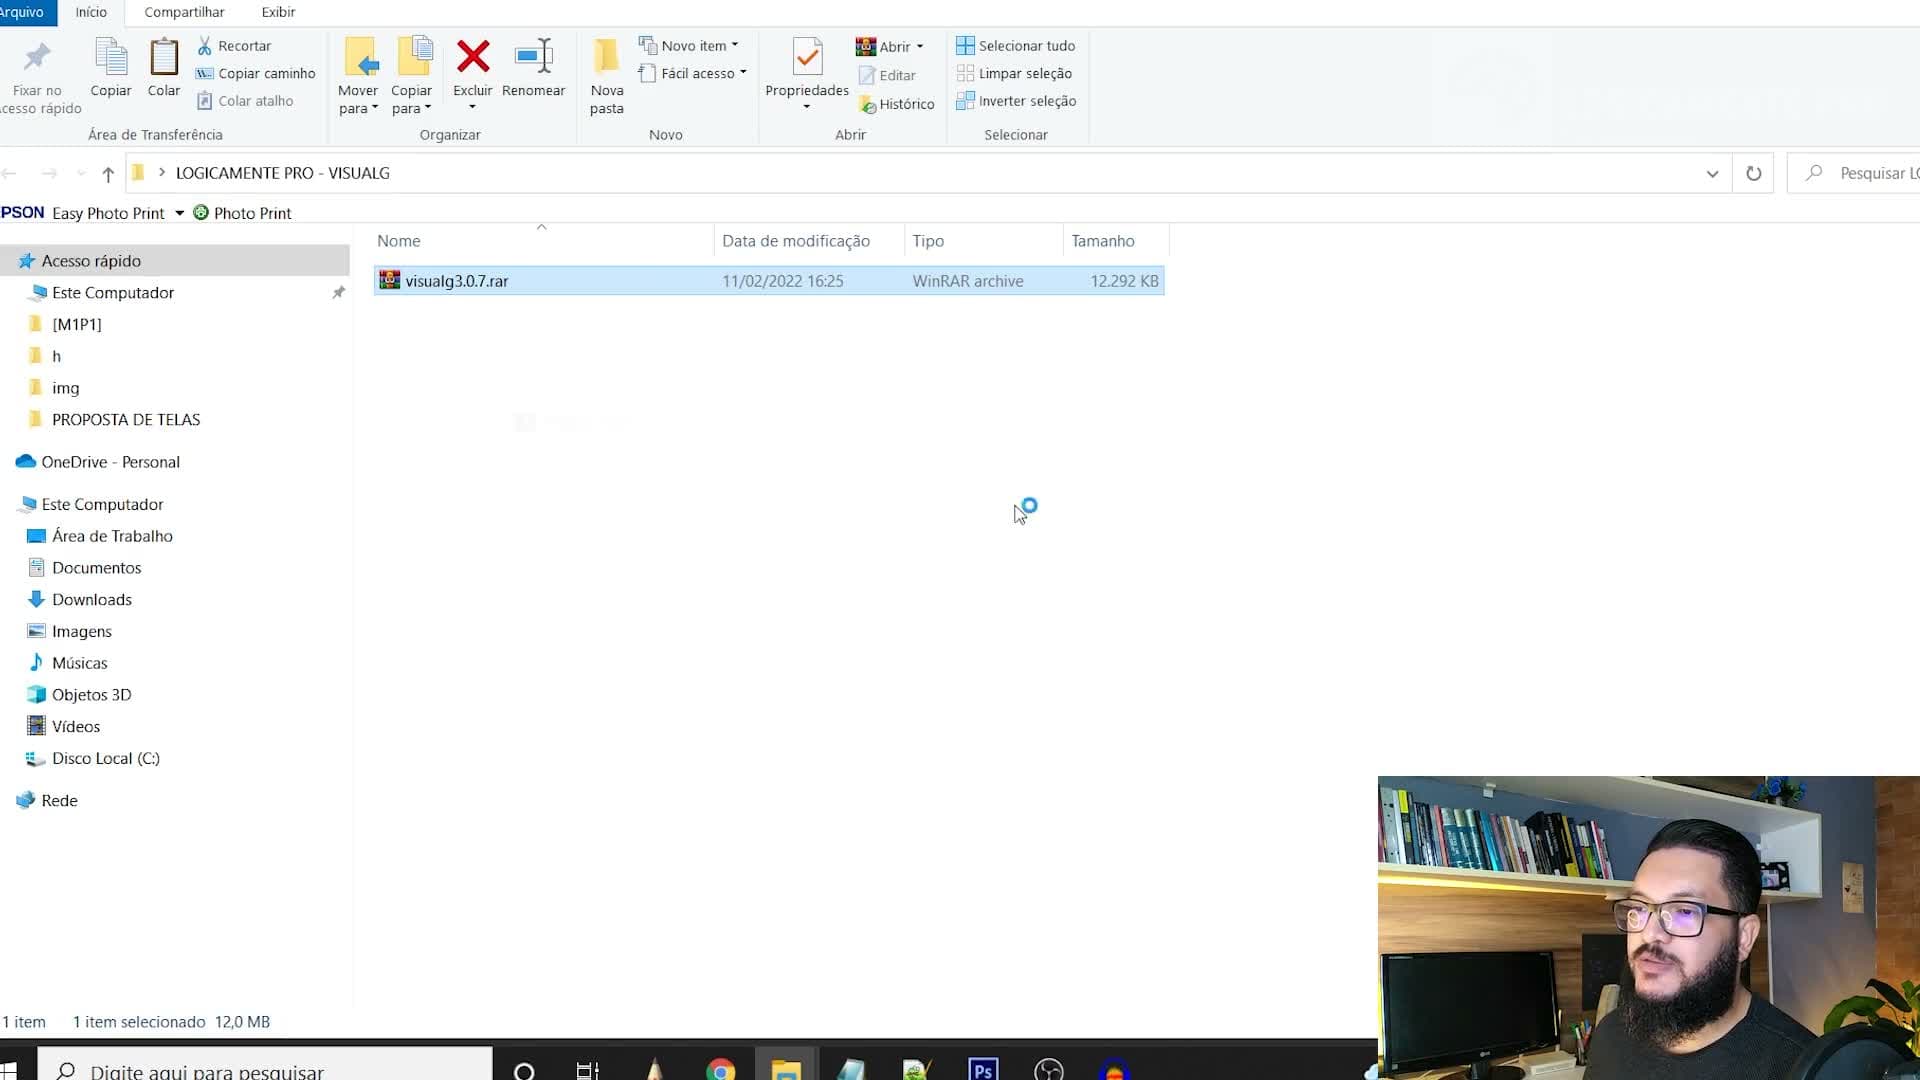This screenshot has width=1920, height=1080.
Task: Open Photoshop from the taskbar
Action: (x=983, y=1070)
